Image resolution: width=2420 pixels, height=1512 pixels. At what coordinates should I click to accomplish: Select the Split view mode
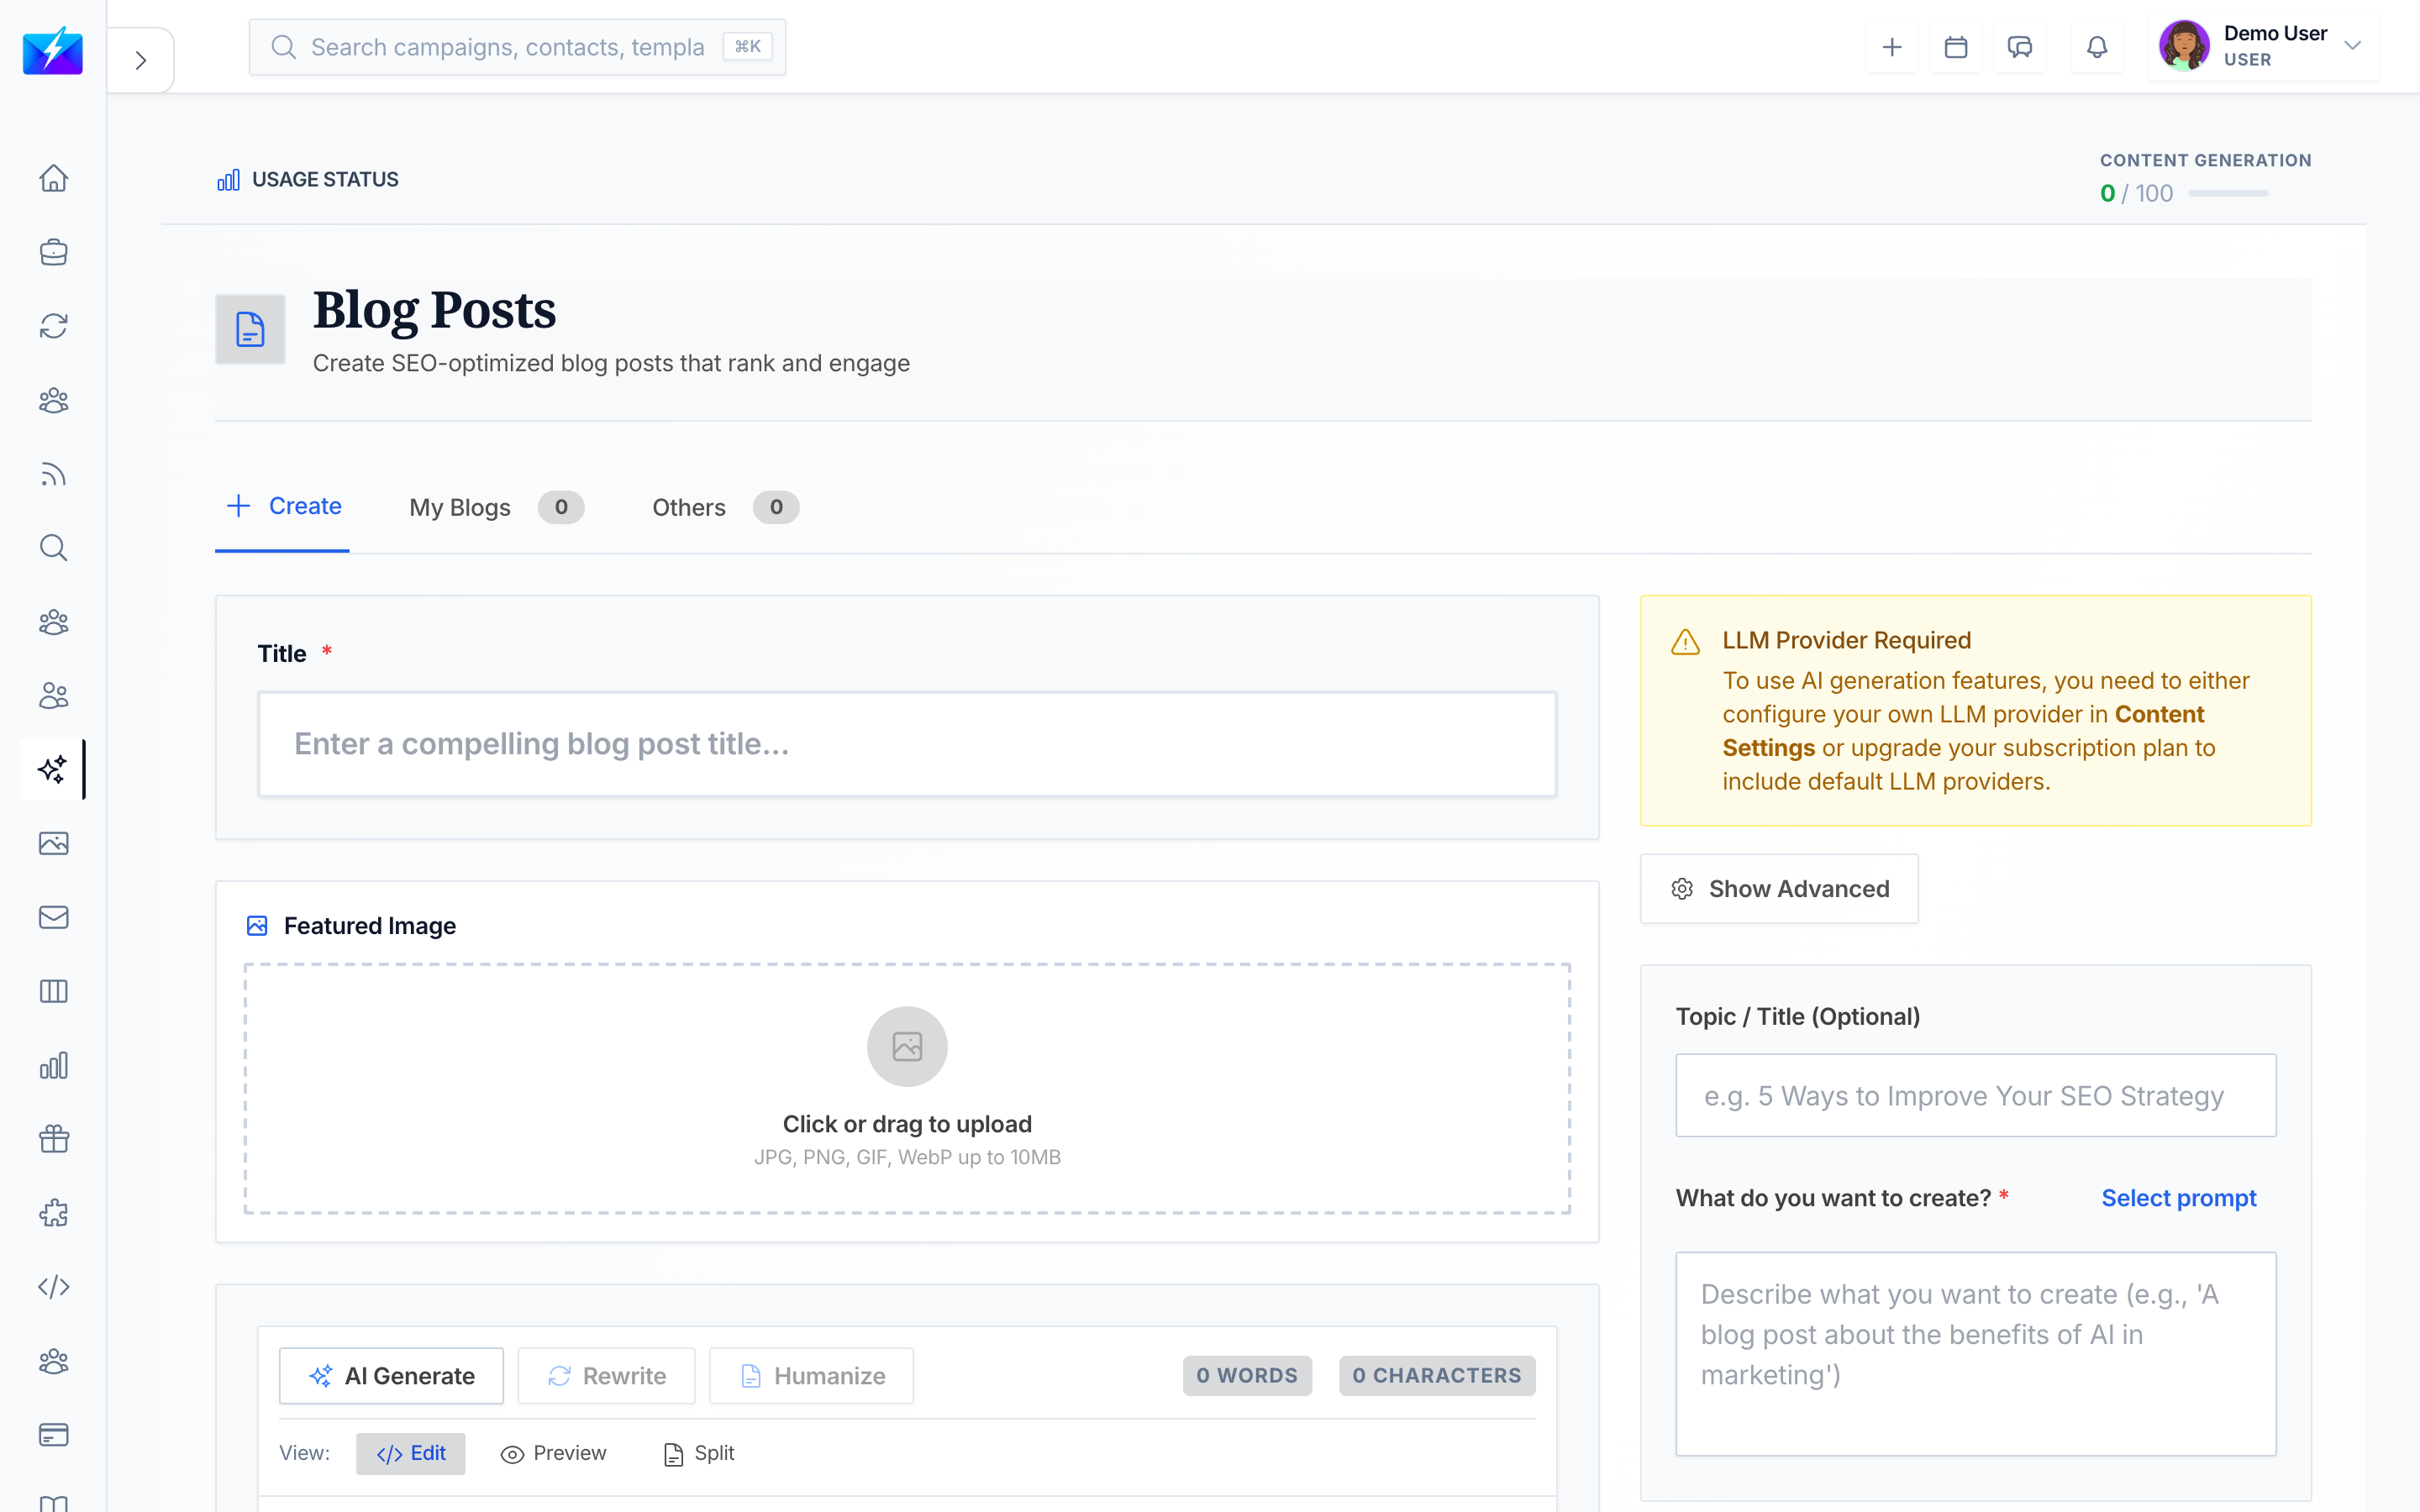coord(699,1454)
